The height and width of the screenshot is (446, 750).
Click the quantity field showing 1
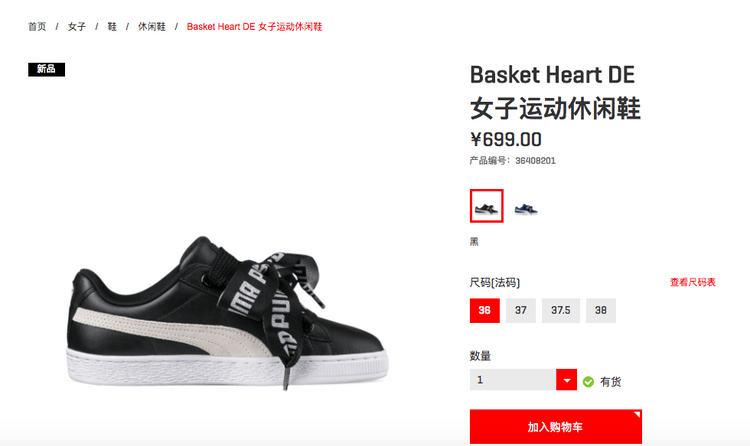coord(513,380)
